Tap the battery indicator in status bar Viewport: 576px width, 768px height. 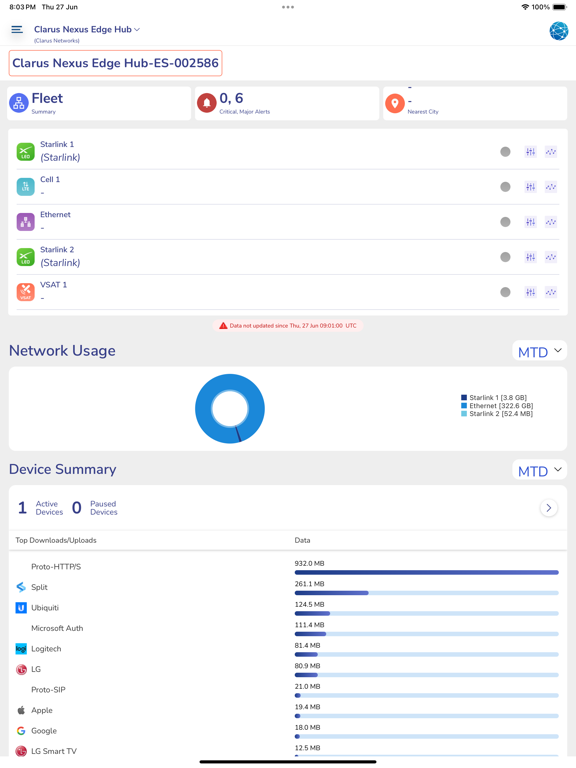559,7
